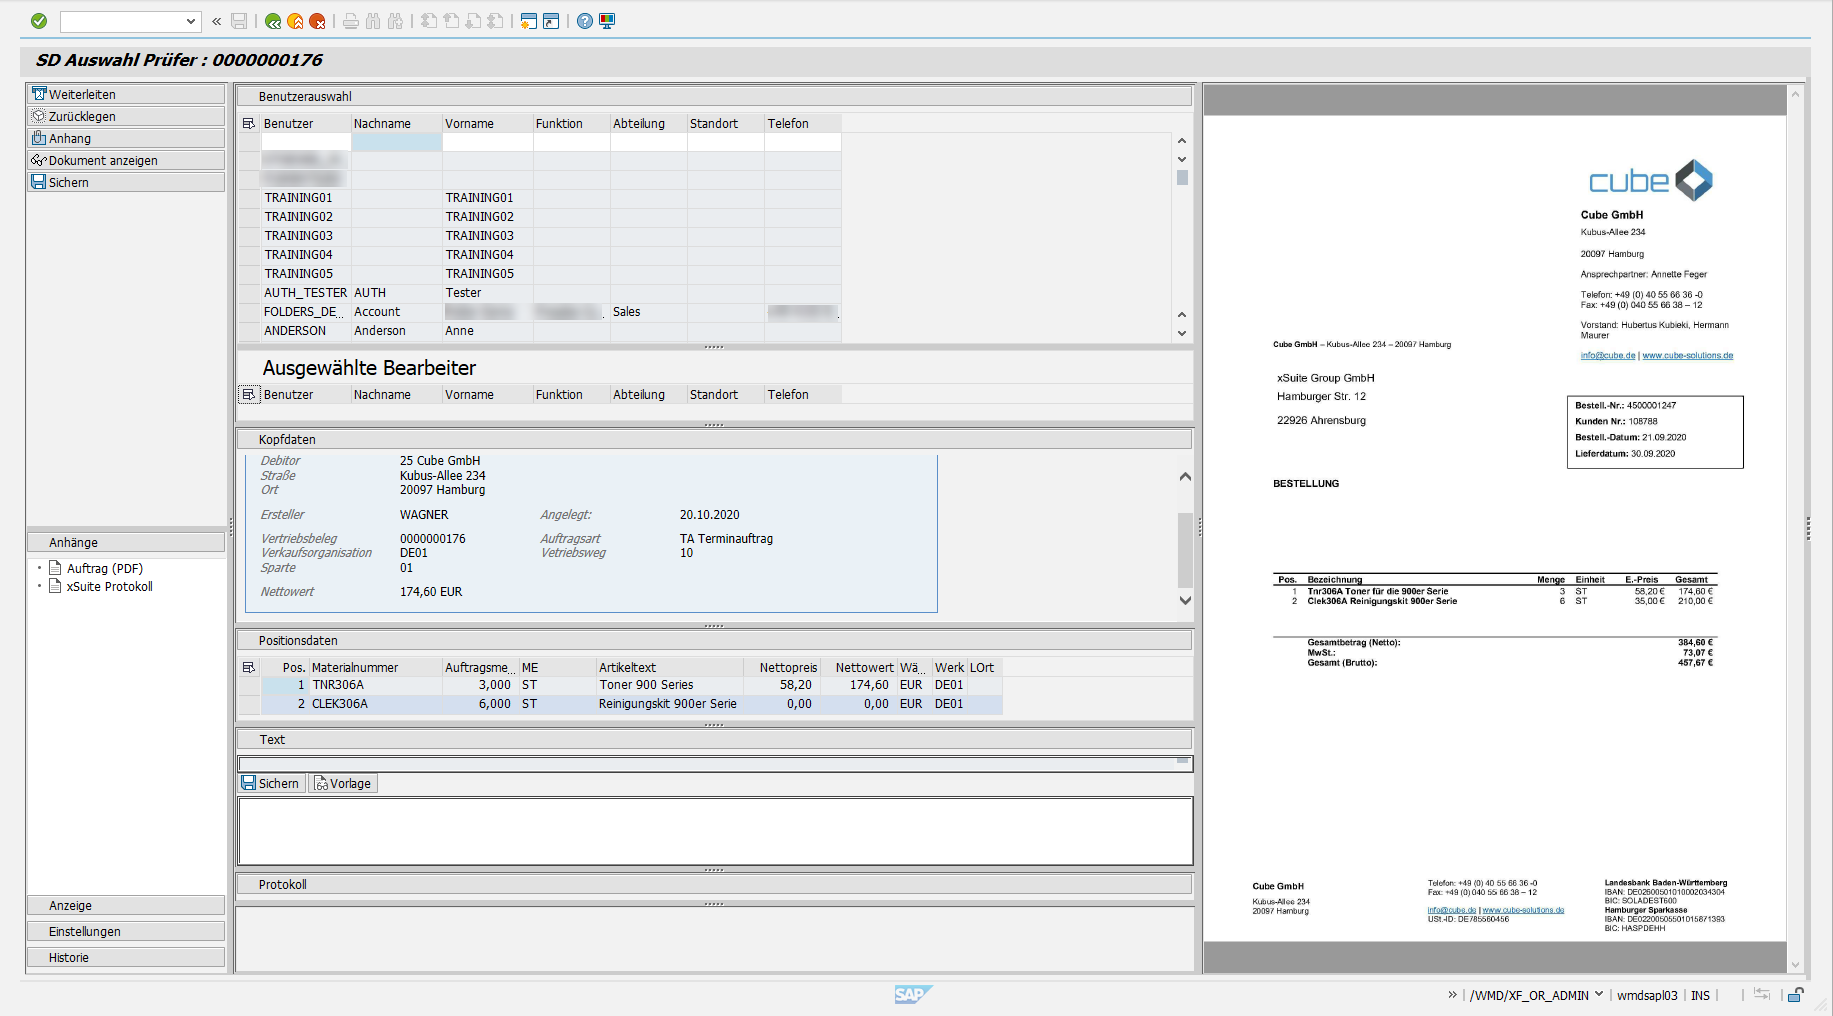Click the Customize Local Layout monitor icon
Viewport: 1833px width, 1016px height.
[608, 20]
